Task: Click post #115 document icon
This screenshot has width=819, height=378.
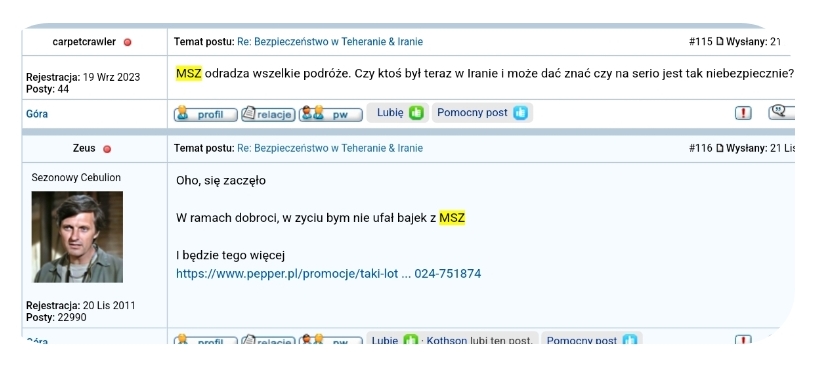Action: point(720,42)
